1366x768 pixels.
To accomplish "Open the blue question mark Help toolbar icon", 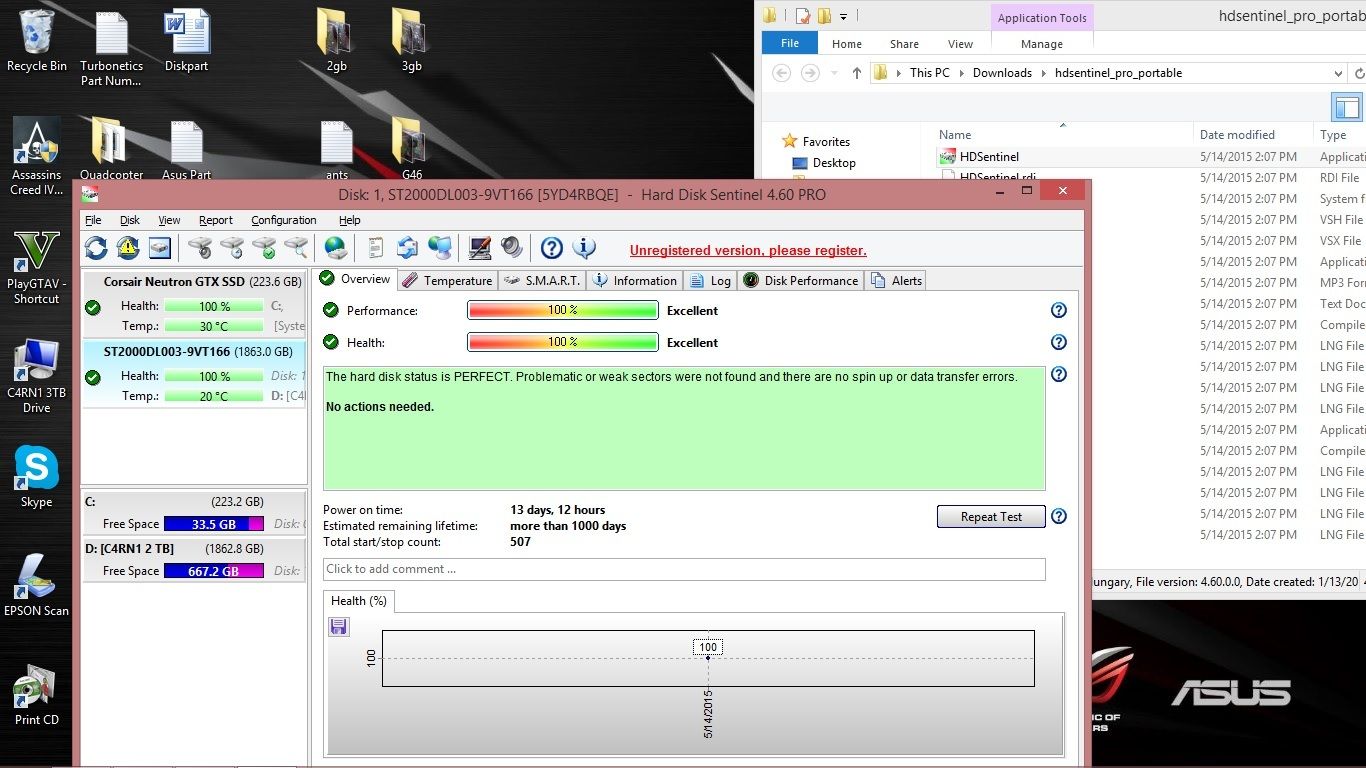I will pos(551,248).
